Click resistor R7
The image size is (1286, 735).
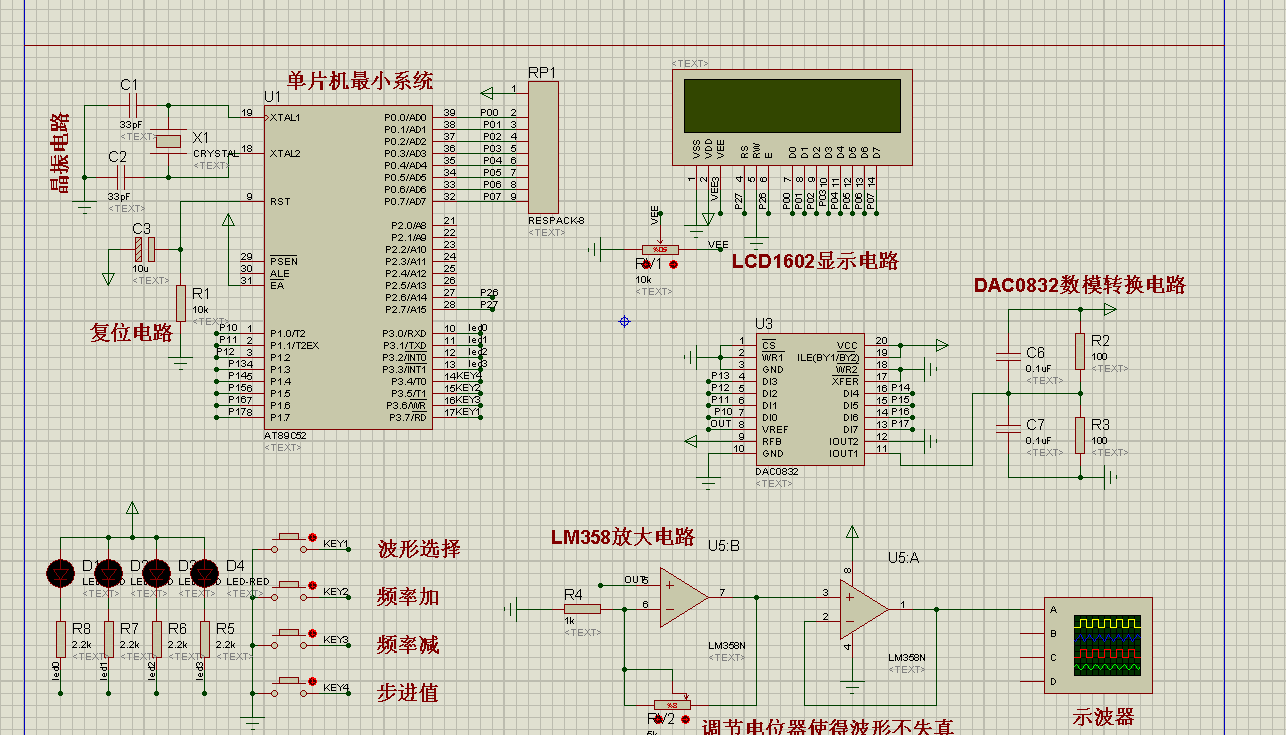point(108,640)
